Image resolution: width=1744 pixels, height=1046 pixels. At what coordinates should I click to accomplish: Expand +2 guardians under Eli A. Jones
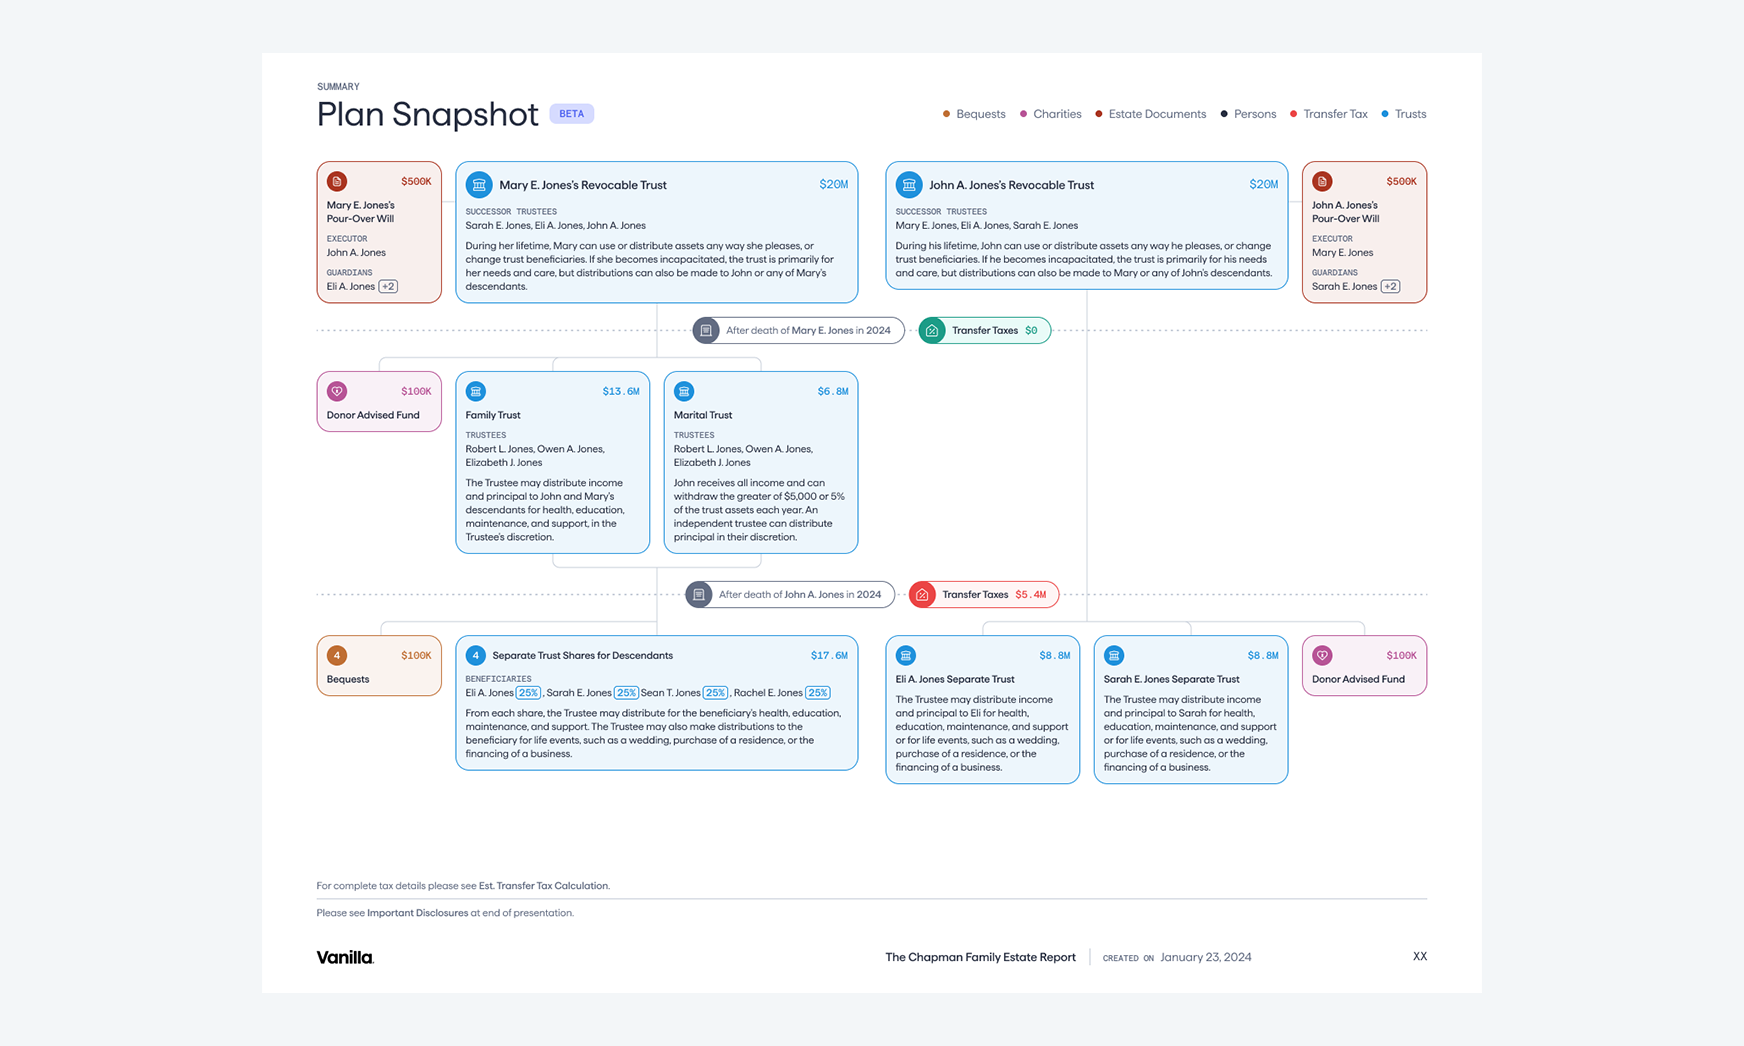pyautogui.click(x=388, y=286)
